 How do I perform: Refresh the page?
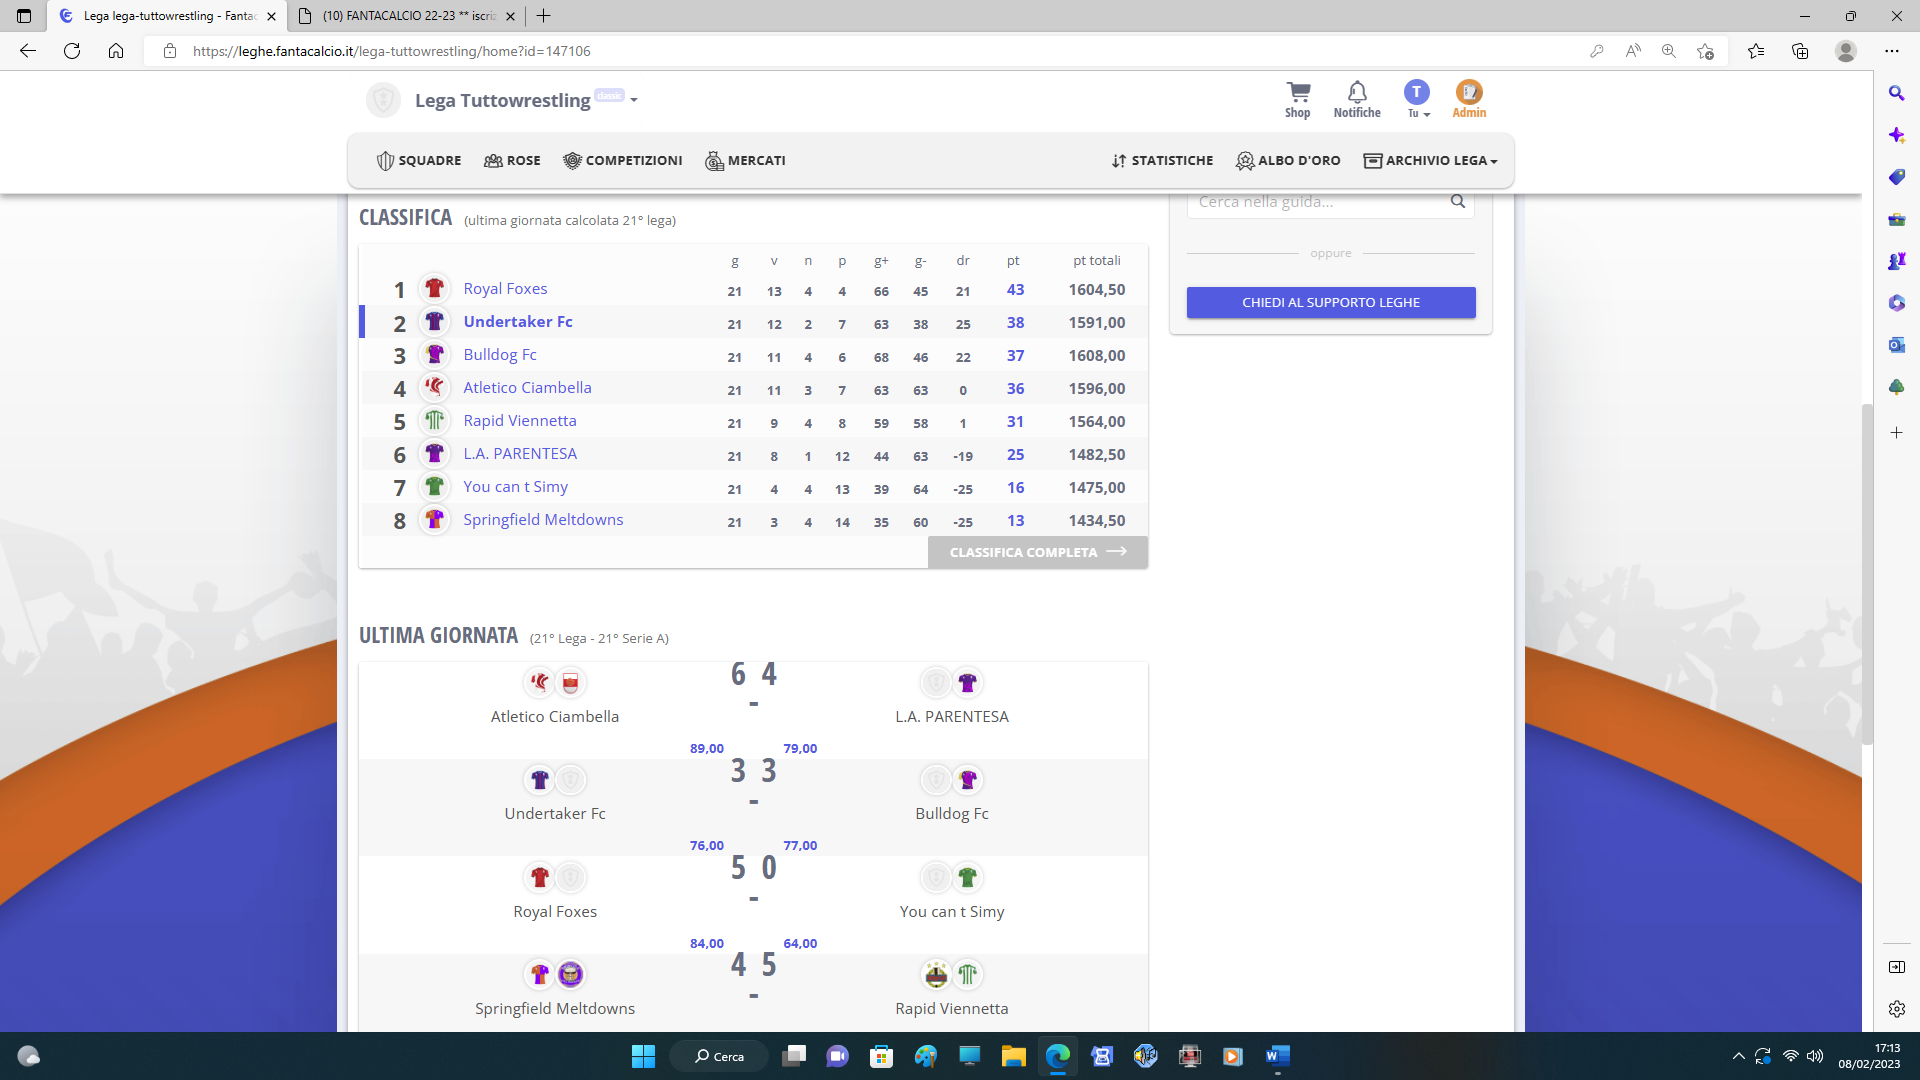point(72,51)
